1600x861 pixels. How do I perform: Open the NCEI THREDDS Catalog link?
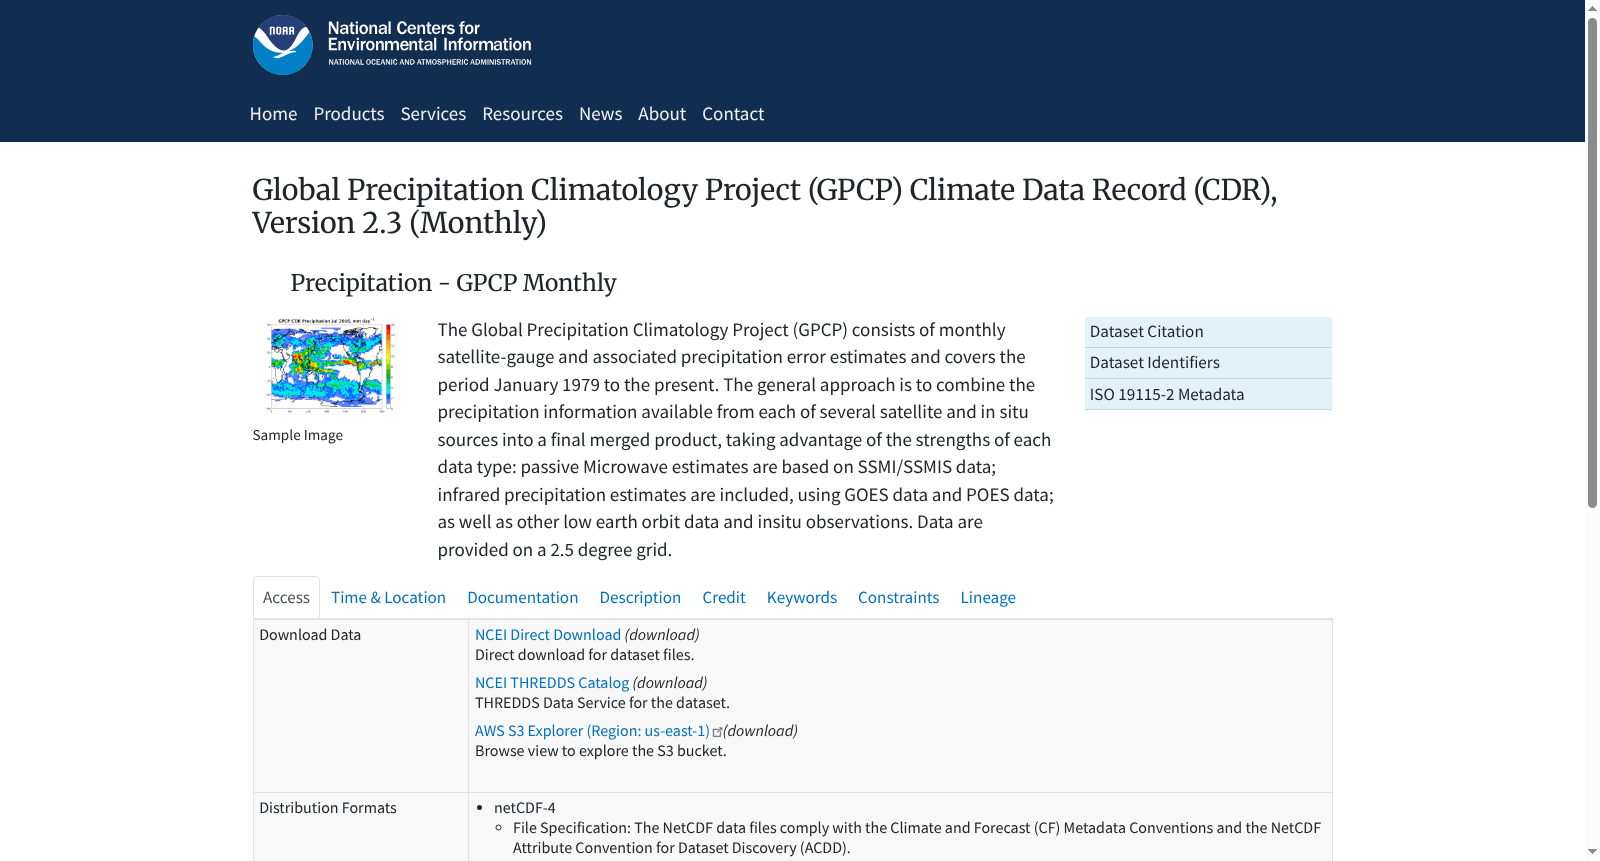click(552, 683)
